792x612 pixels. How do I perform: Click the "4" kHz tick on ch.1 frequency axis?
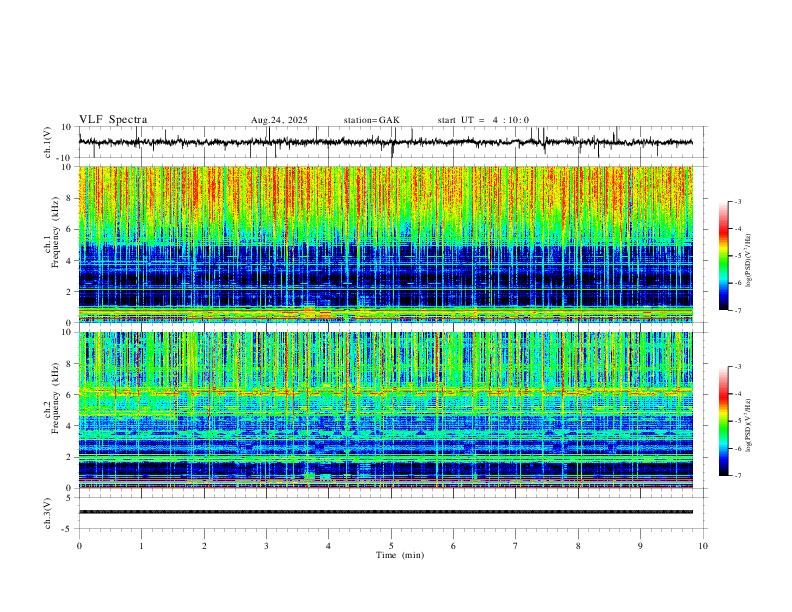tap(70, 261)
